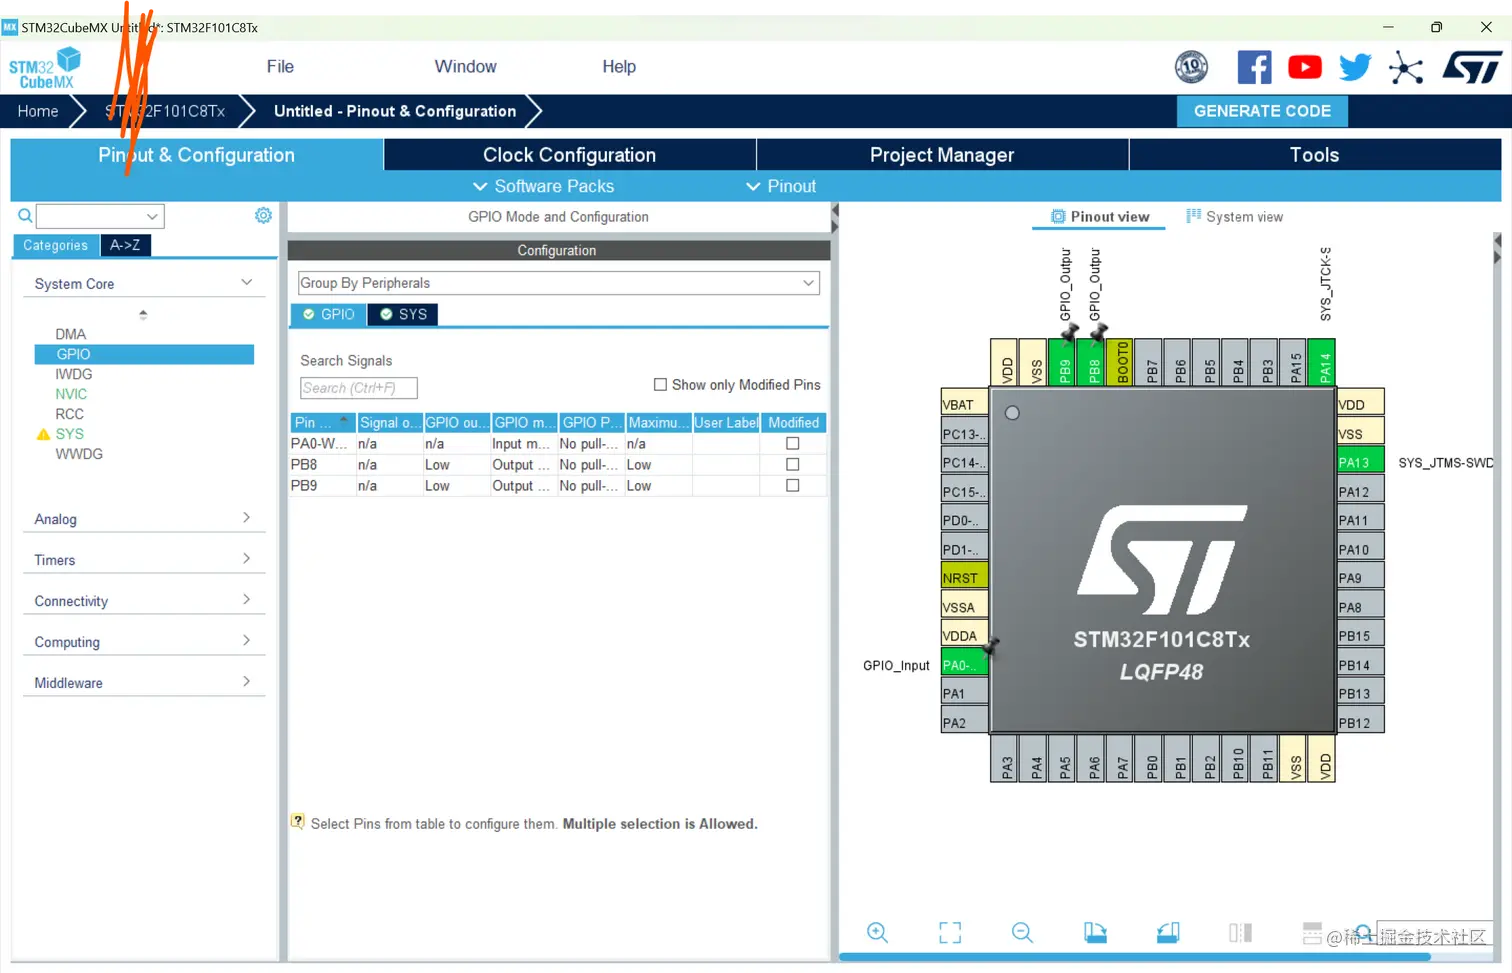Click the 10-year anniversary badge icon
Viewport: 1512px width, 973px height.
[x=1191, y=67]
